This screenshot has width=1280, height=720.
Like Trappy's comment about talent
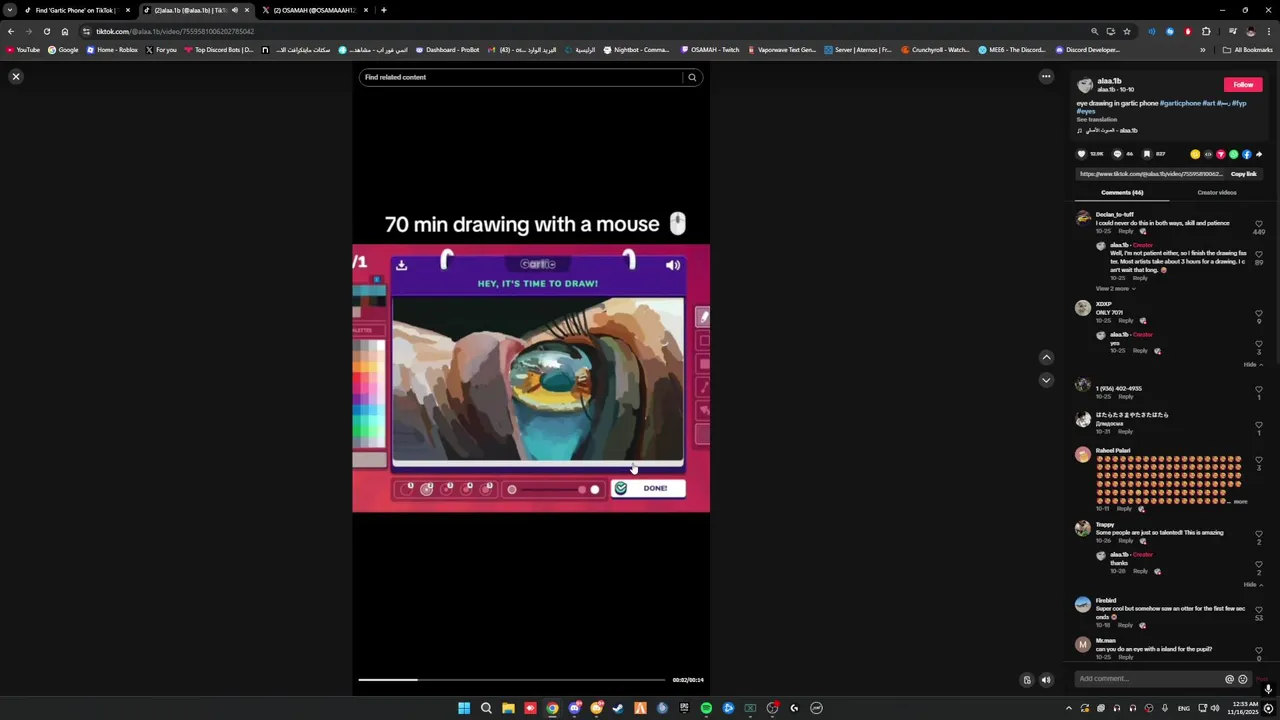pyautogui.click(x=1258, y=534)
